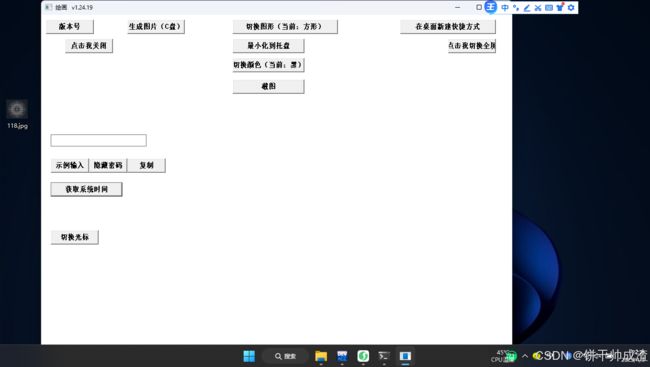The image size is (650, 367).
Task: Click the 复制 button
Action: [x=146, y=165]
